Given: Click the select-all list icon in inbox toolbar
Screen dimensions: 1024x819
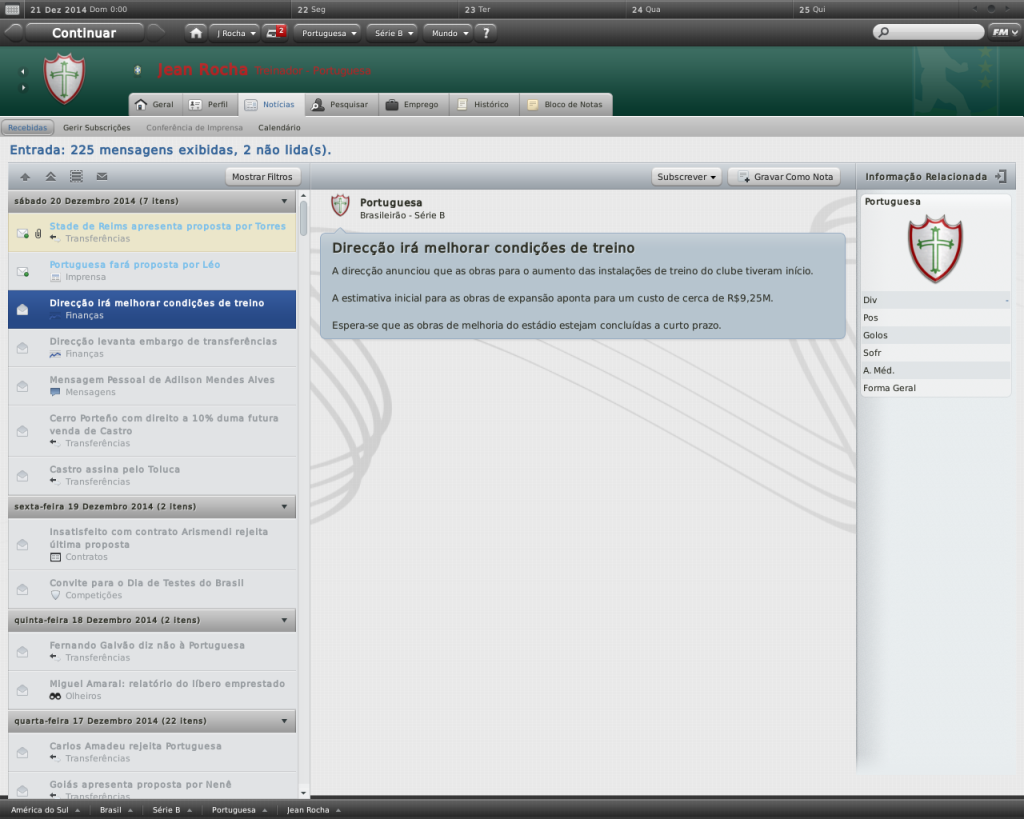Looking at the screenshot, I should (76, 176).
